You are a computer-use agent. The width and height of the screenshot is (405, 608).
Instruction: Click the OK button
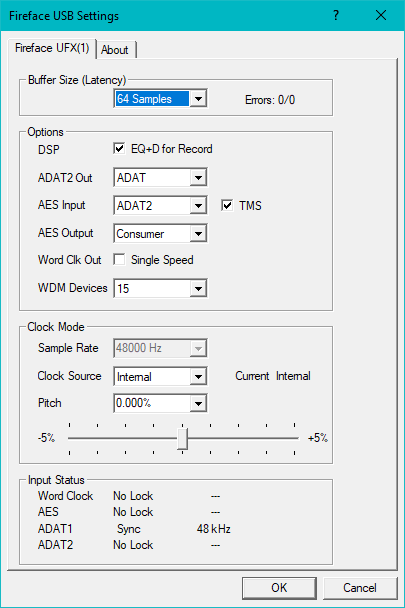(x=279, y=588)
